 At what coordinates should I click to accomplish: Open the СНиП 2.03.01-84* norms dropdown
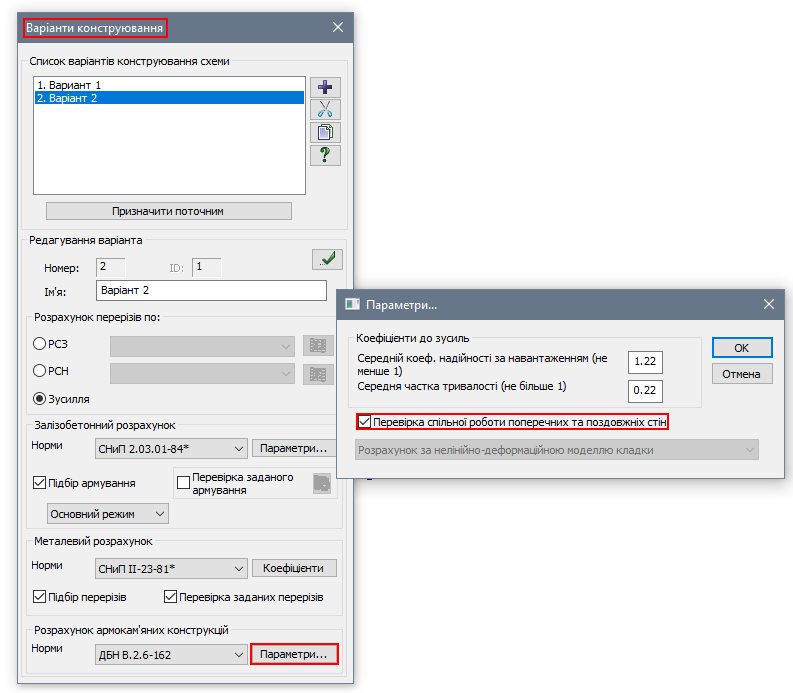(x=170, y=448)
